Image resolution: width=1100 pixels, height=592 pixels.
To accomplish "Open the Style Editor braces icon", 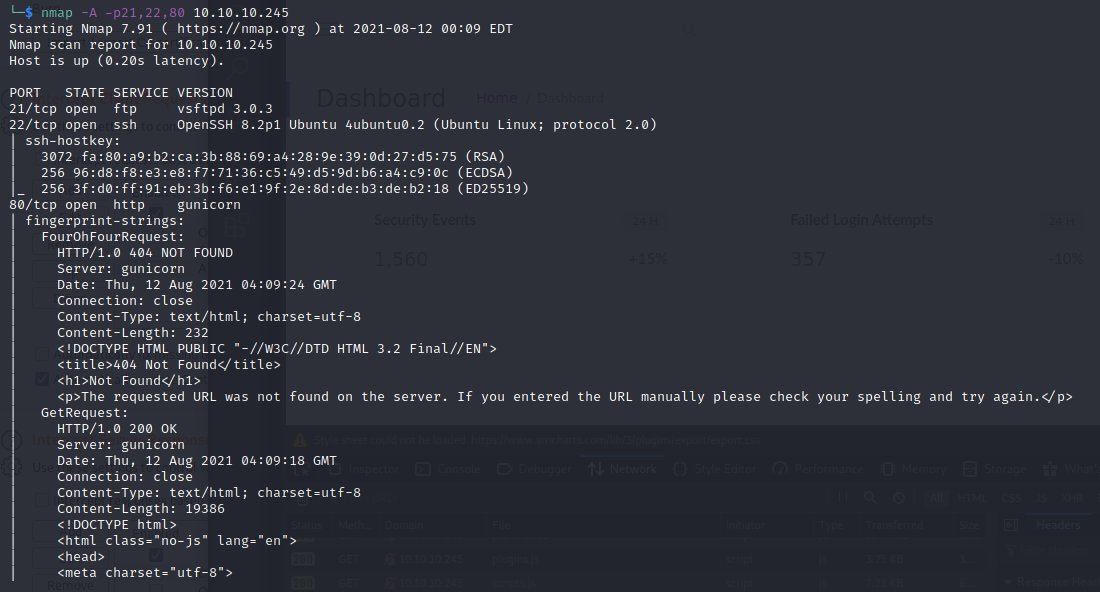I will coord(680,468).
